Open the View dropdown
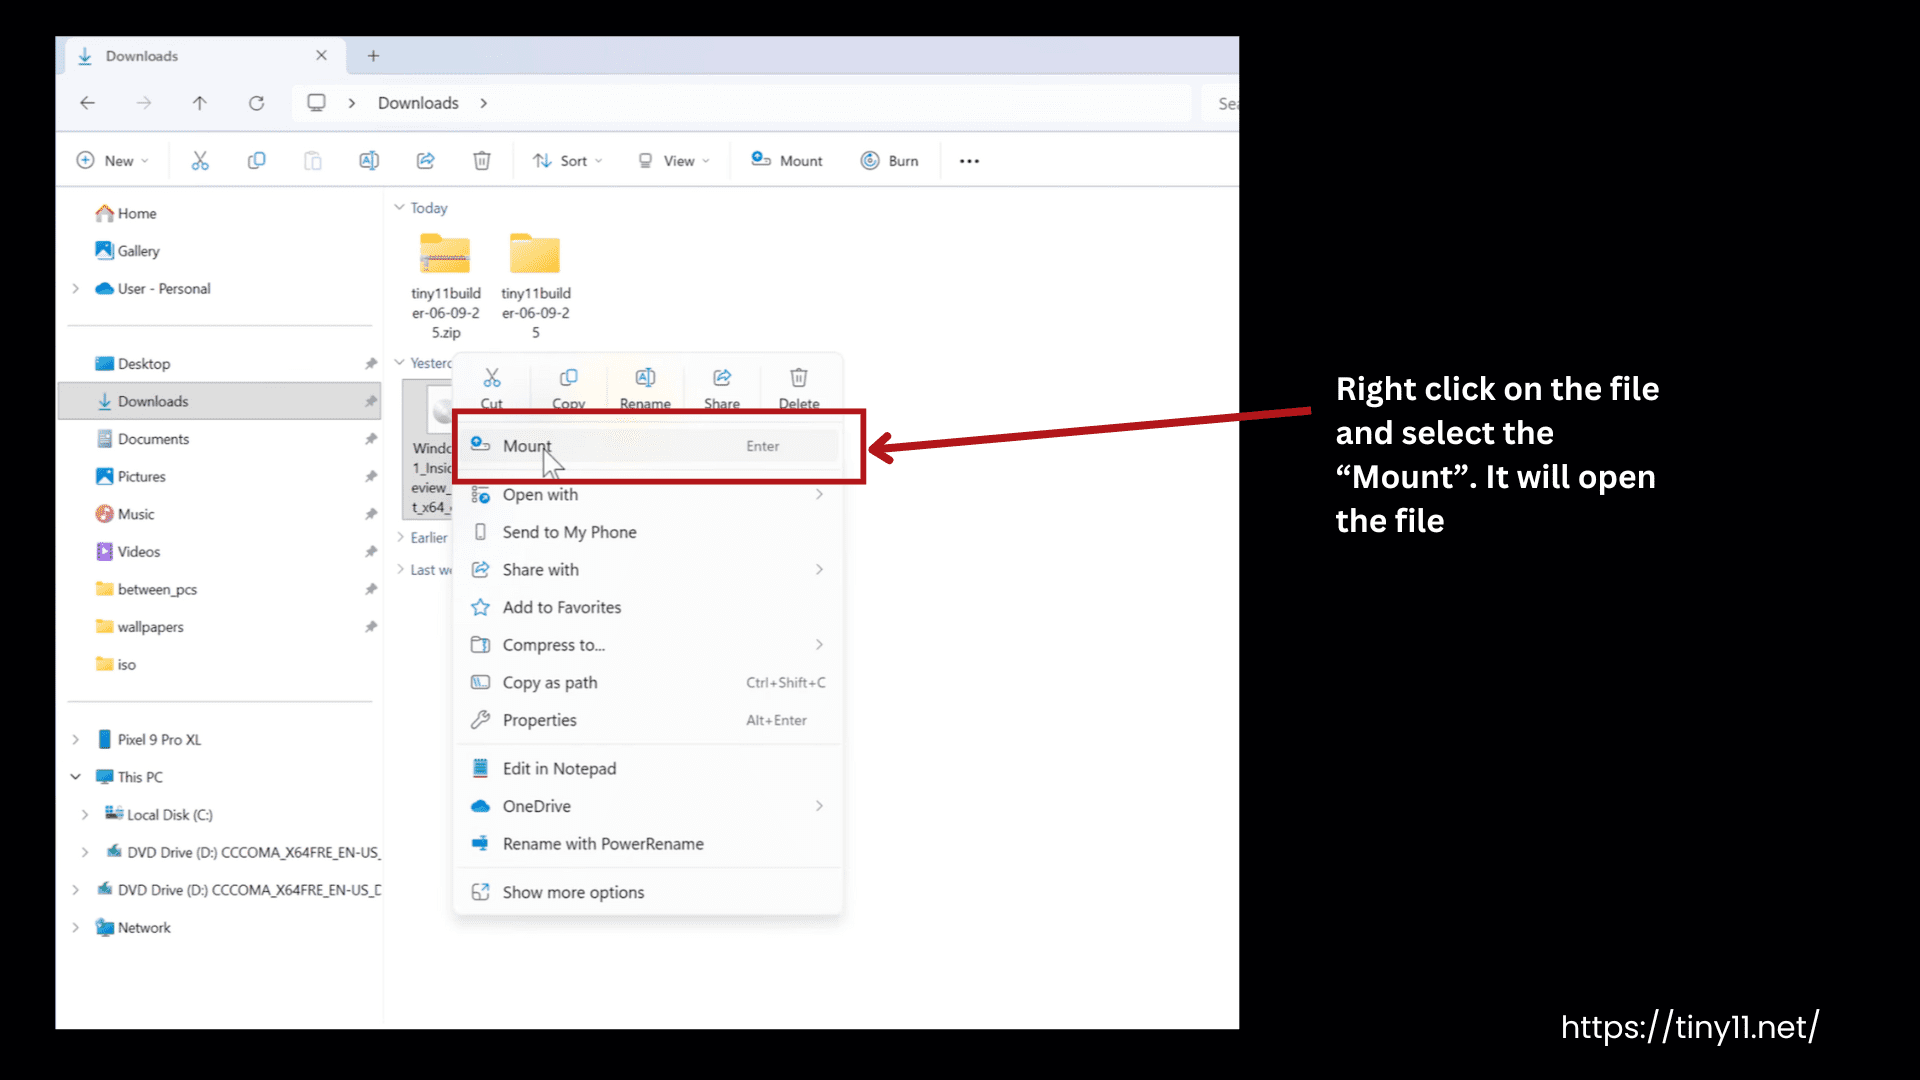The height and width of the screenshot is (1080, 1920). [675, 160]
